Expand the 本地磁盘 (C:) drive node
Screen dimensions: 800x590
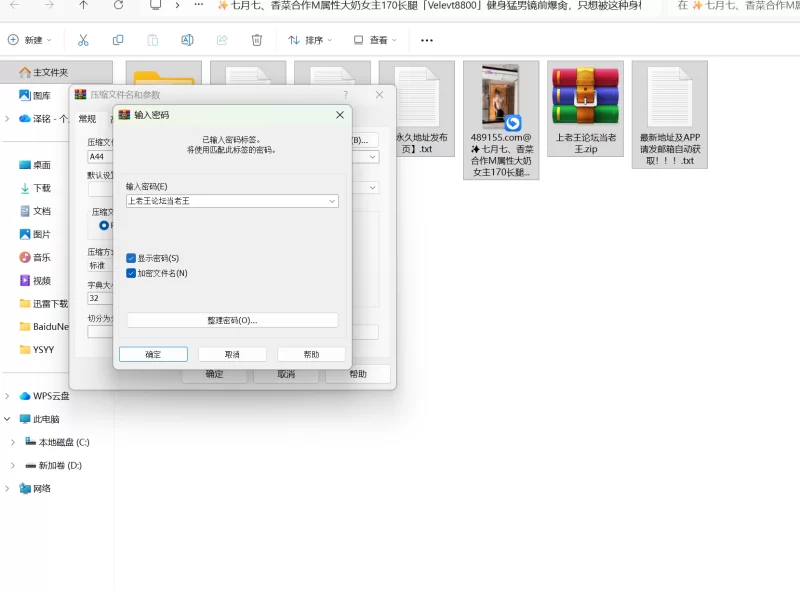tap(13, 442)
